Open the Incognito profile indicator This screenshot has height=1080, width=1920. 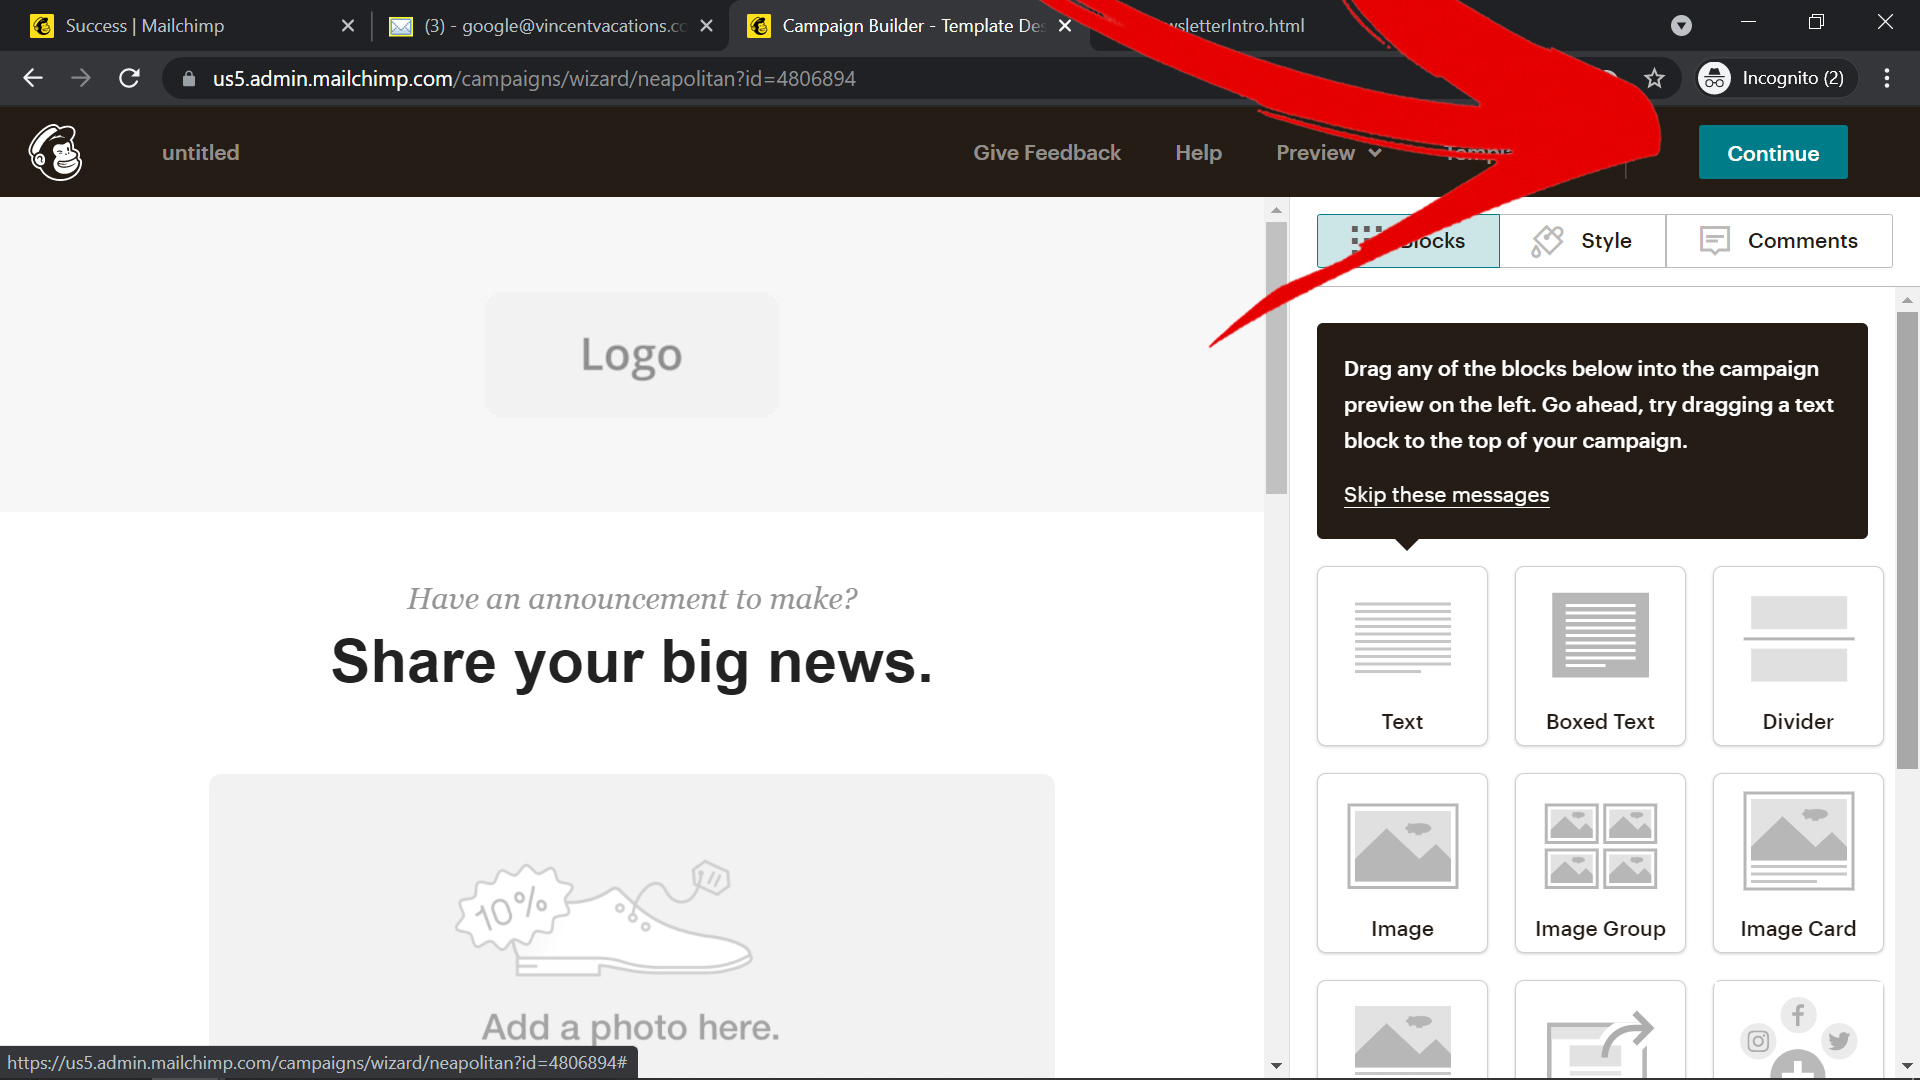pos(1777,78)
